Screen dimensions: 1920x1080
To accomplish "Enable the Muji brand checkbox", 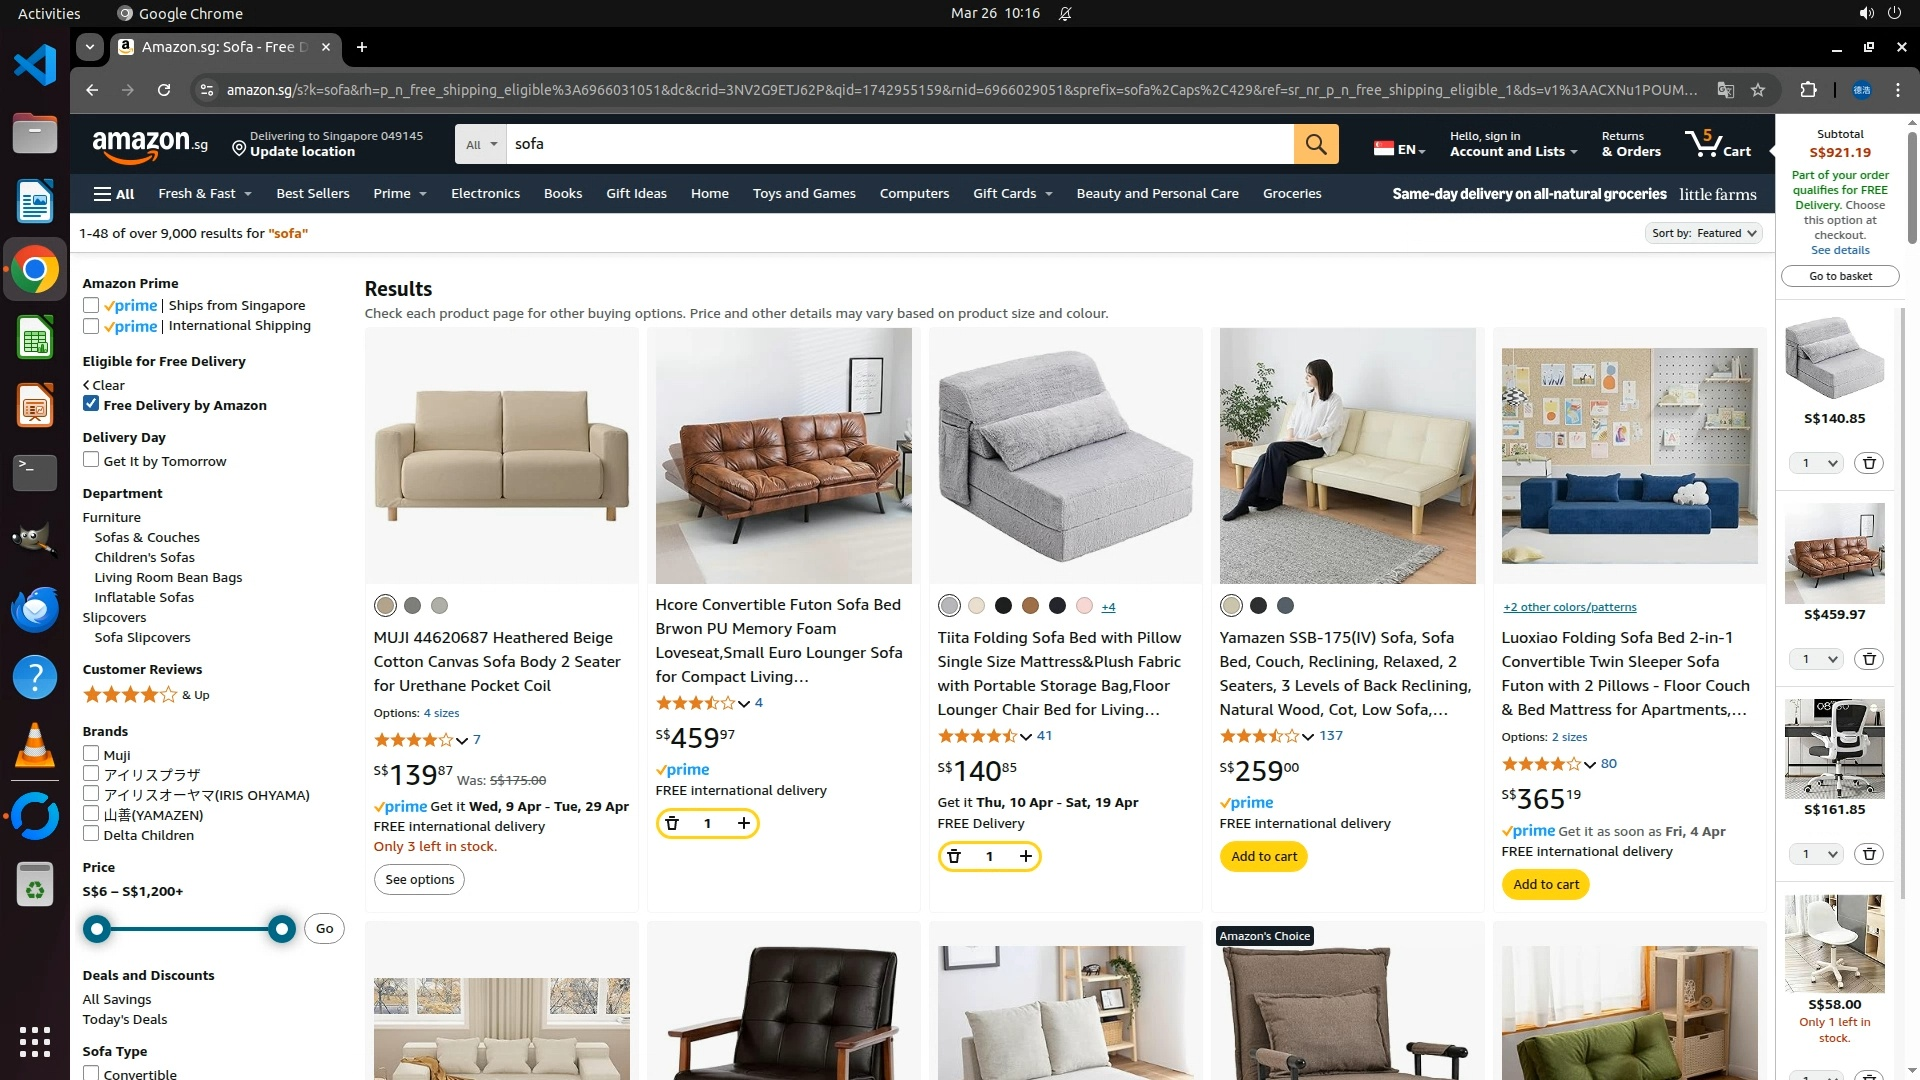I will coord(91,754).
